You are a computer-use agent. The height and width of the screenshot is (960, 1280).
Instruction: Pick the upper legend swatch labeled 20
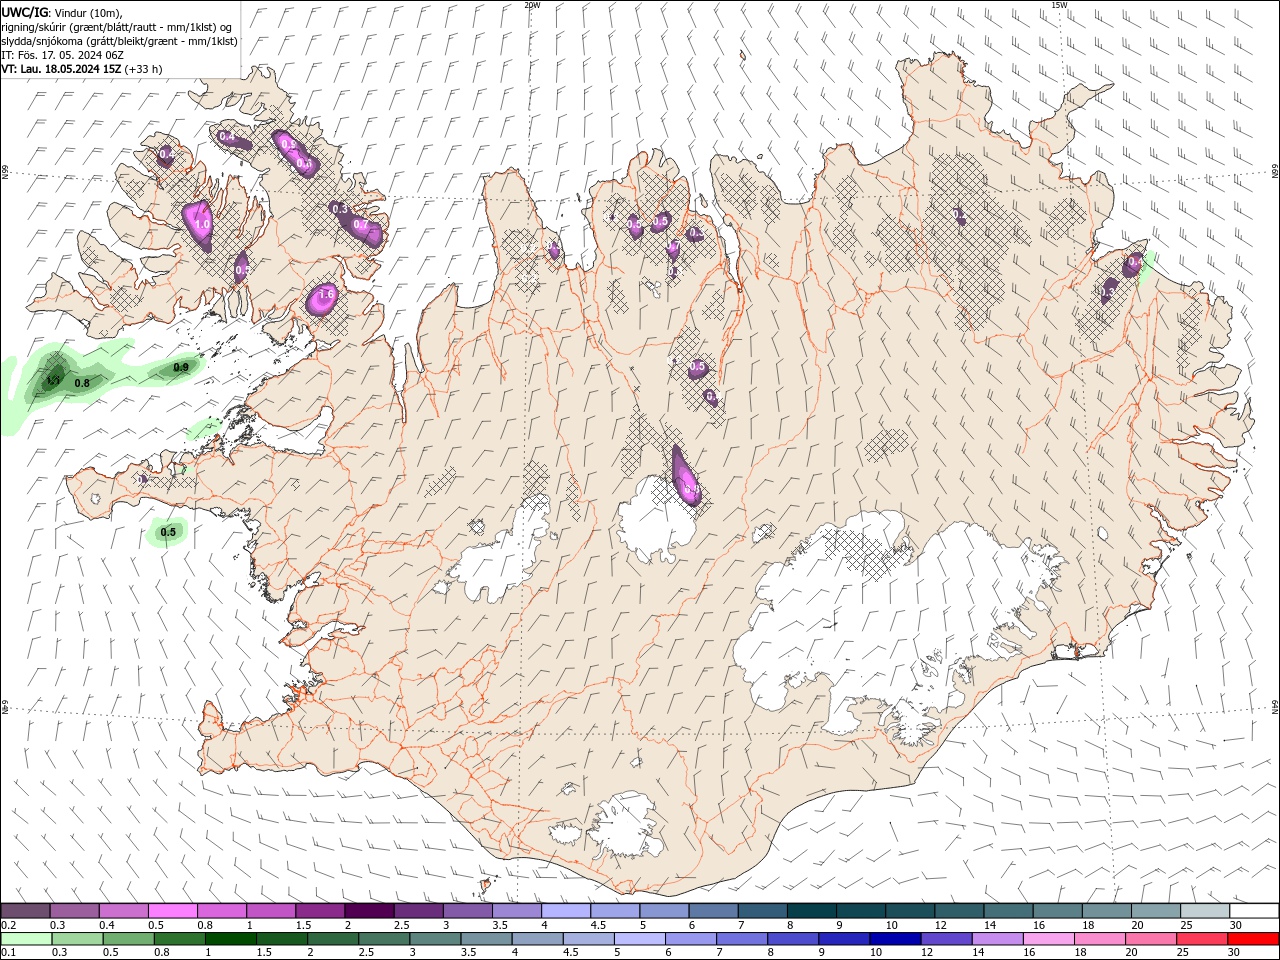pos(1156,910)
